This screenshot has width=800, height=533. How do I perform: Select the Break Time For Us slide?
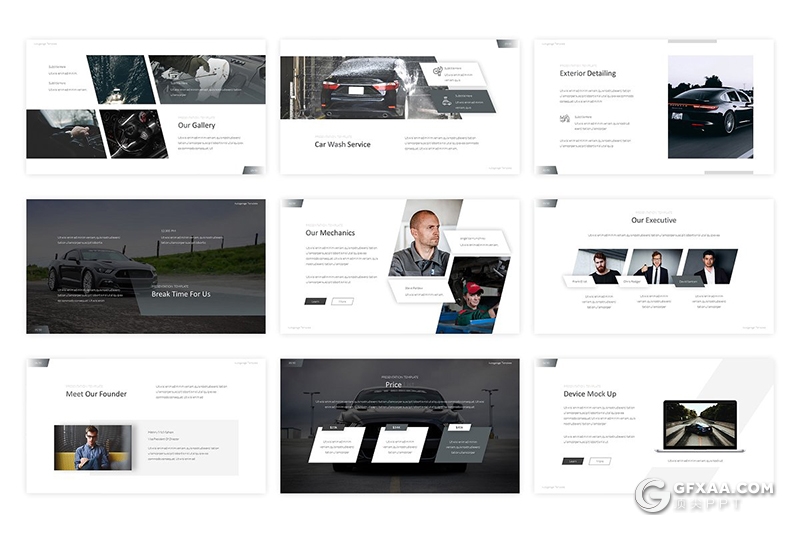(x=146, y=266)
